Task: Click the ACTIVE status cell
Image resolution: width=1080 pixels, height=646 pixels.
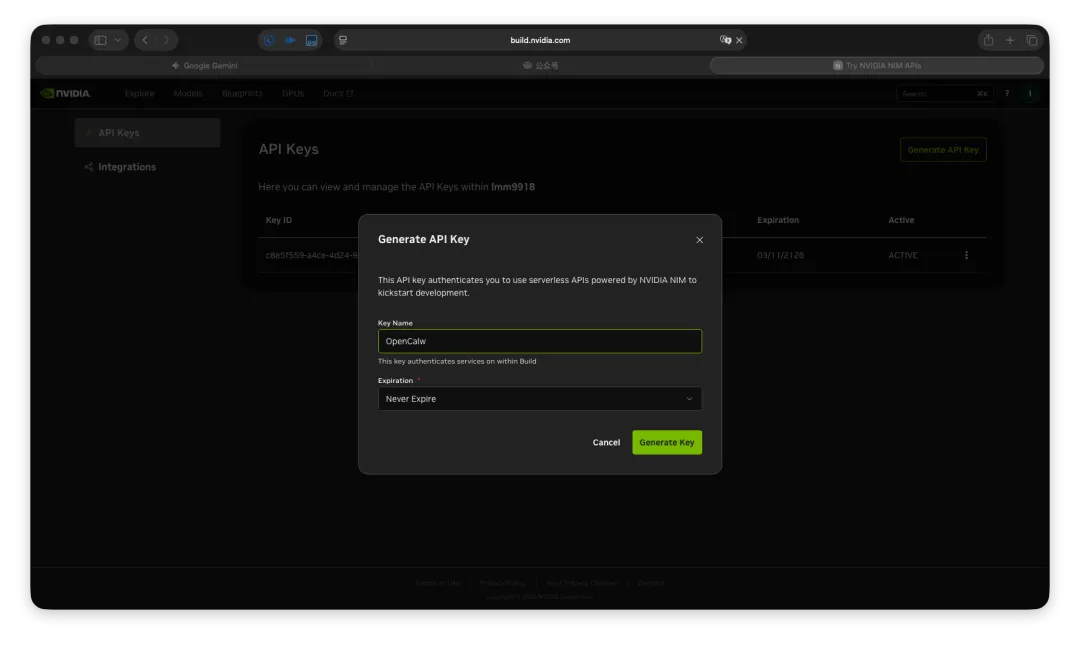Action: click(902, 255)
